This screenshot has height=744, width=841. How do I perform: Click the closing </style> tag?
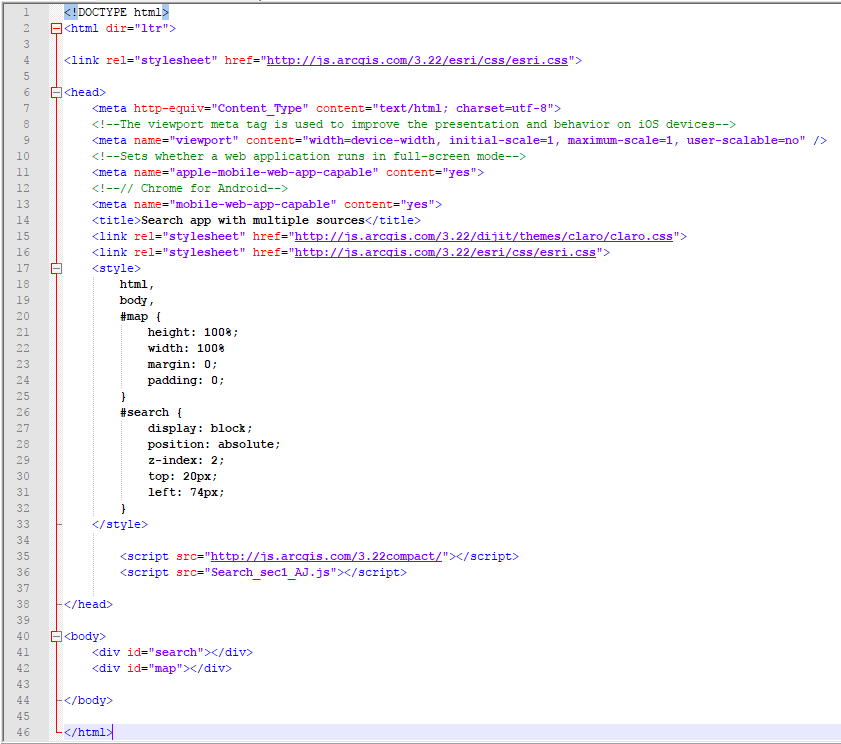[x=120, y=525]
